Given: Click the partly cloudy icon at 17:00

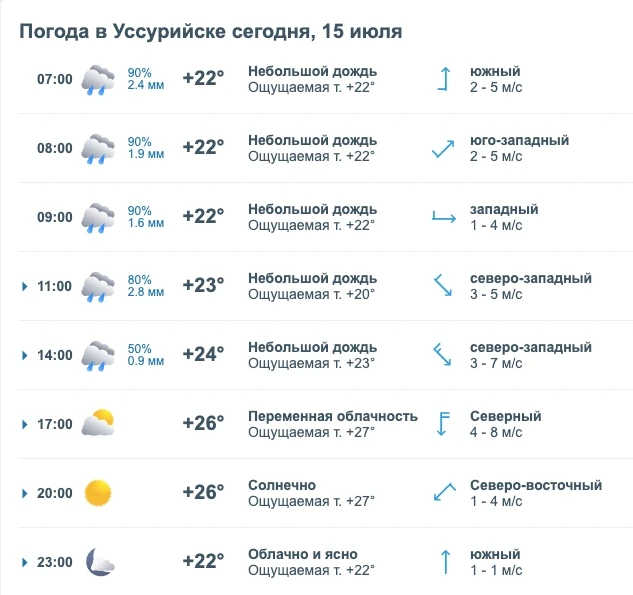Looking at the screenshot, I should point(98,423).
